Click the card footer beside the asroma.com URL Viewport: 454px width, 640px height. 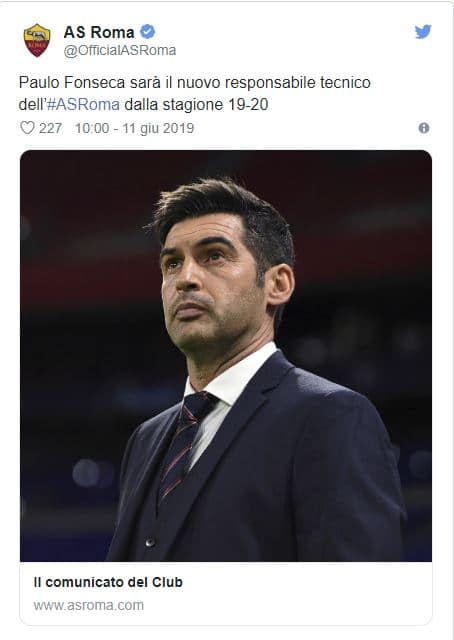coord(226,593)
